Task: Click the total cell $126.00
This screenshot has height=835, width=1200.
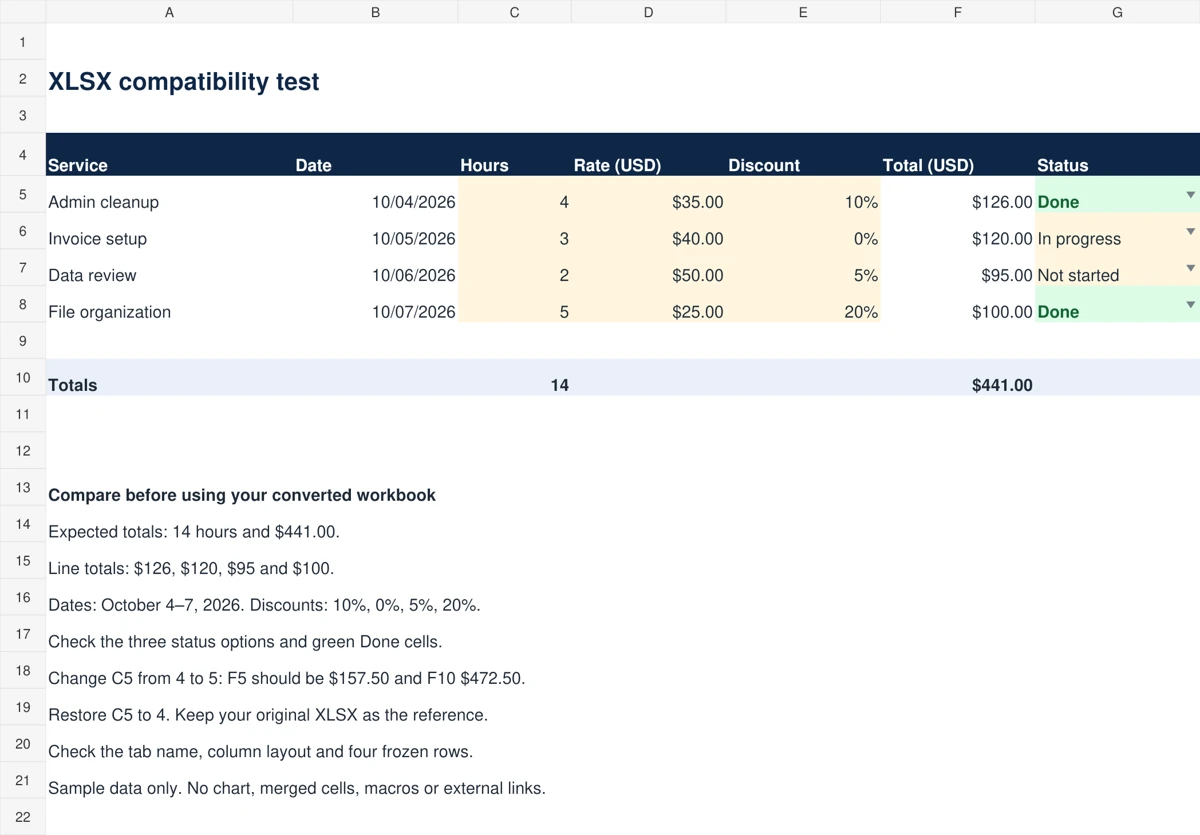Action: coord(957,195)
